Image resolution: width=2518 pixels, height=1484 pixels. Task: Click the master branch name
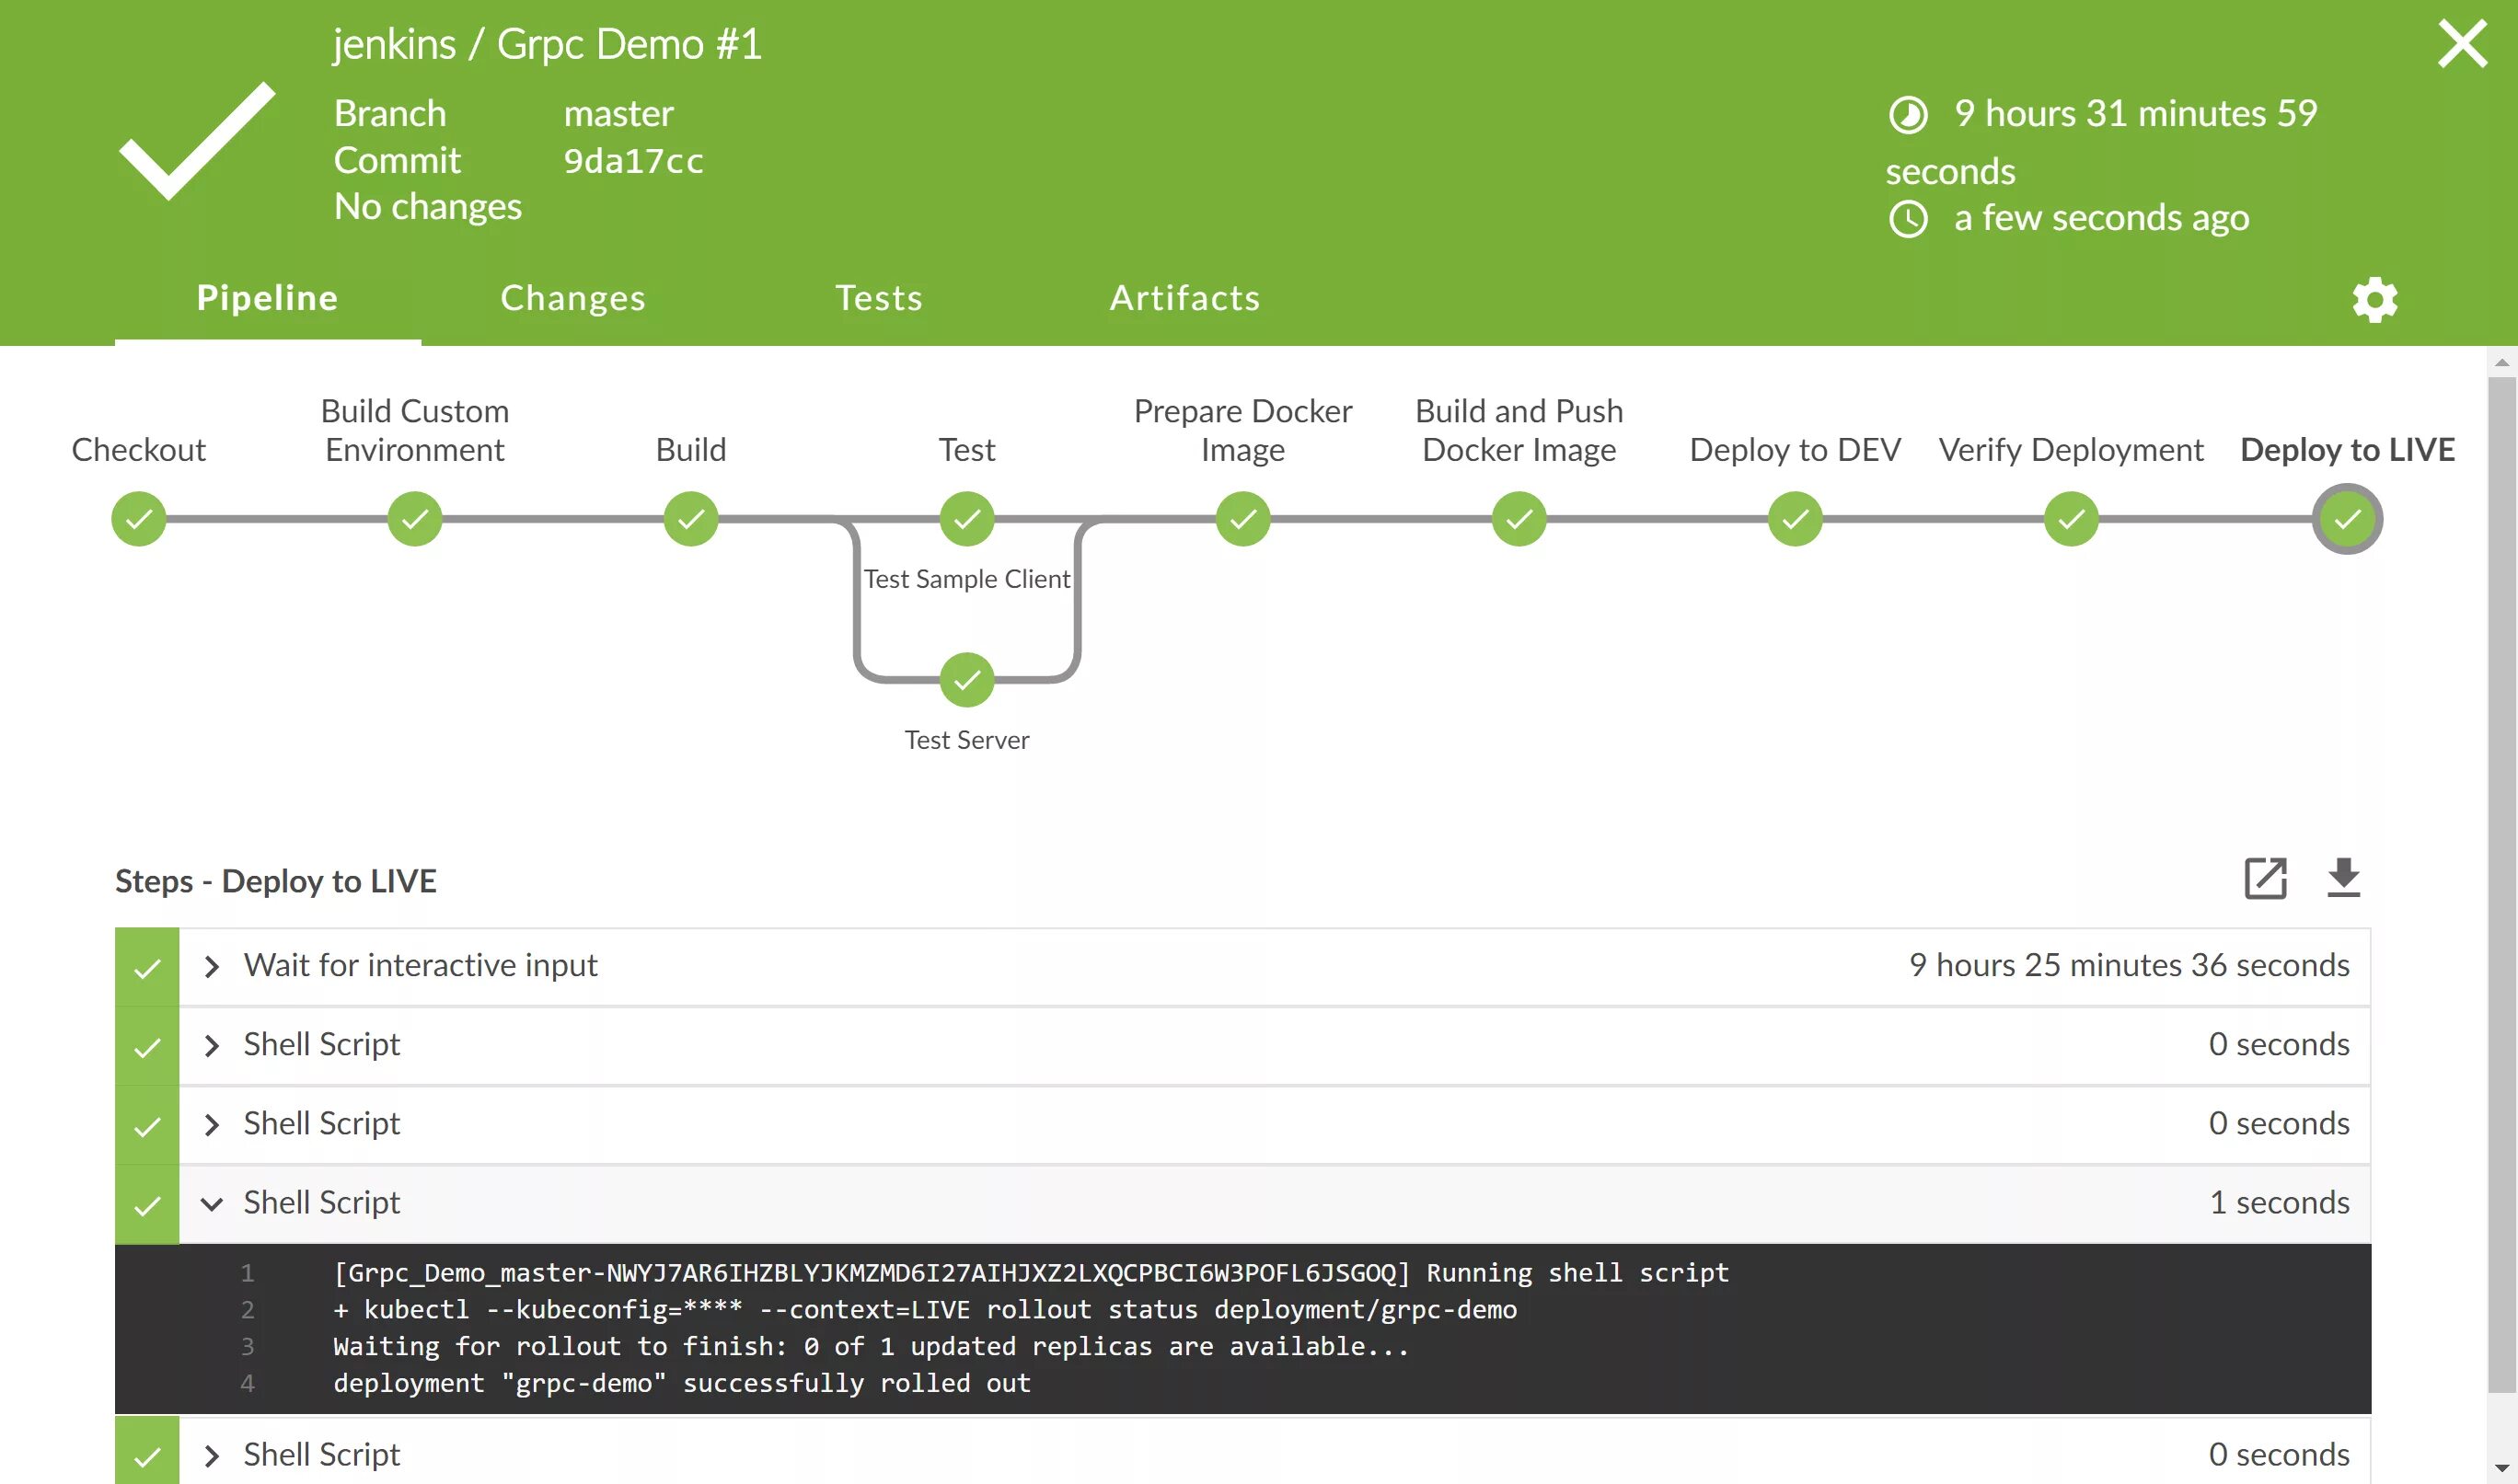coord(618,114)
